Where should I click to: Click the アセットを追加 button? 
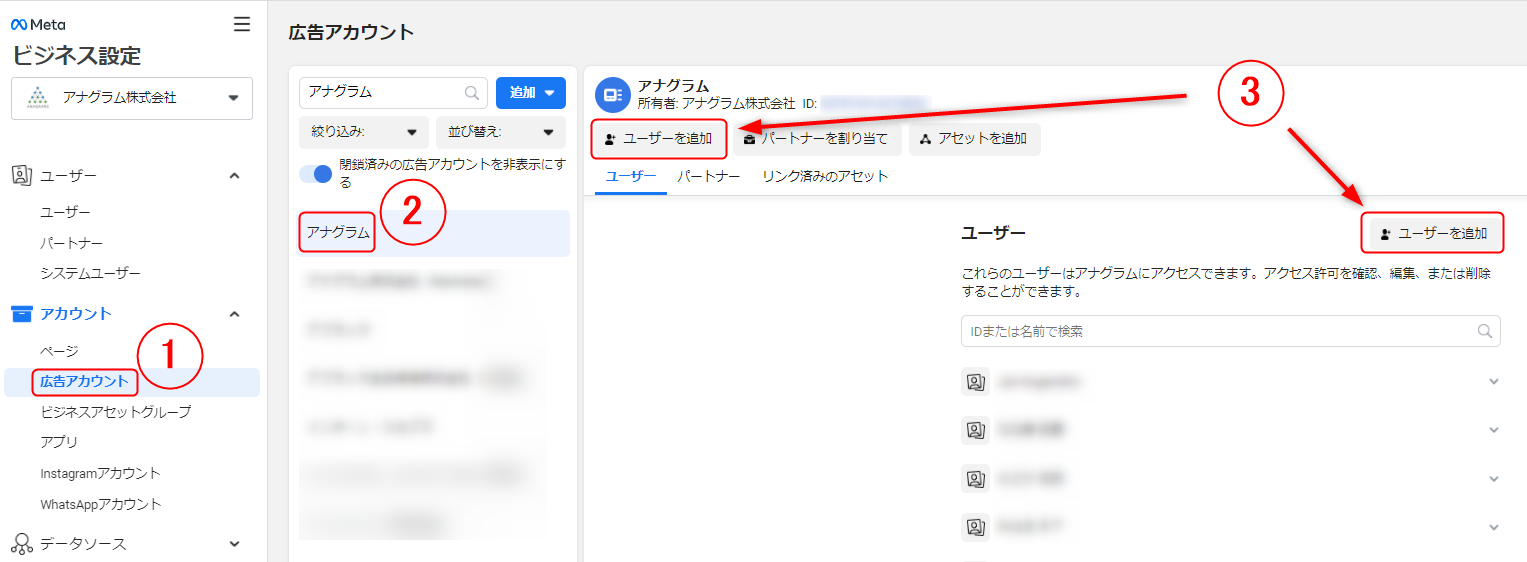[974, 139]
